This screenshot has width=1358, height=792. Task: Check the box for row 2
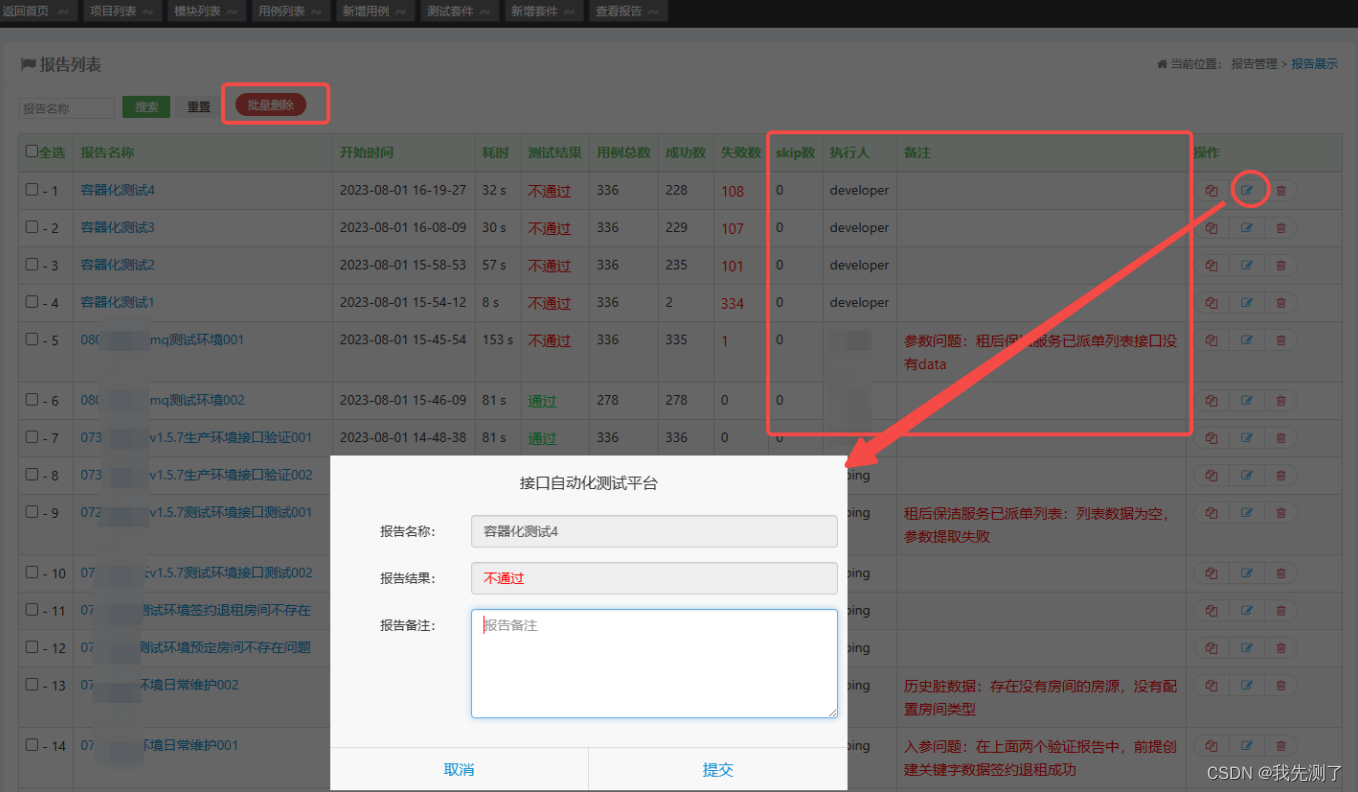point(32,227)
